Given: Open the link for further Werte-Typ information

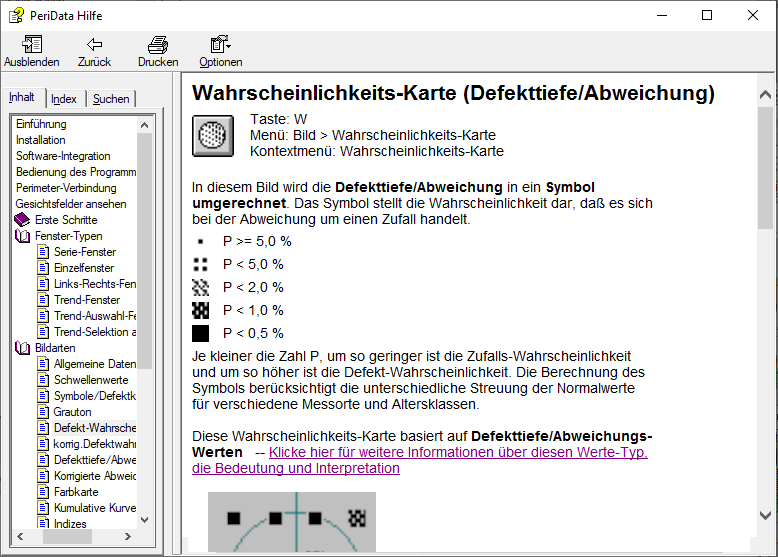Looking at the screenshot, I should pyautogui.click(x=458, y=452).
